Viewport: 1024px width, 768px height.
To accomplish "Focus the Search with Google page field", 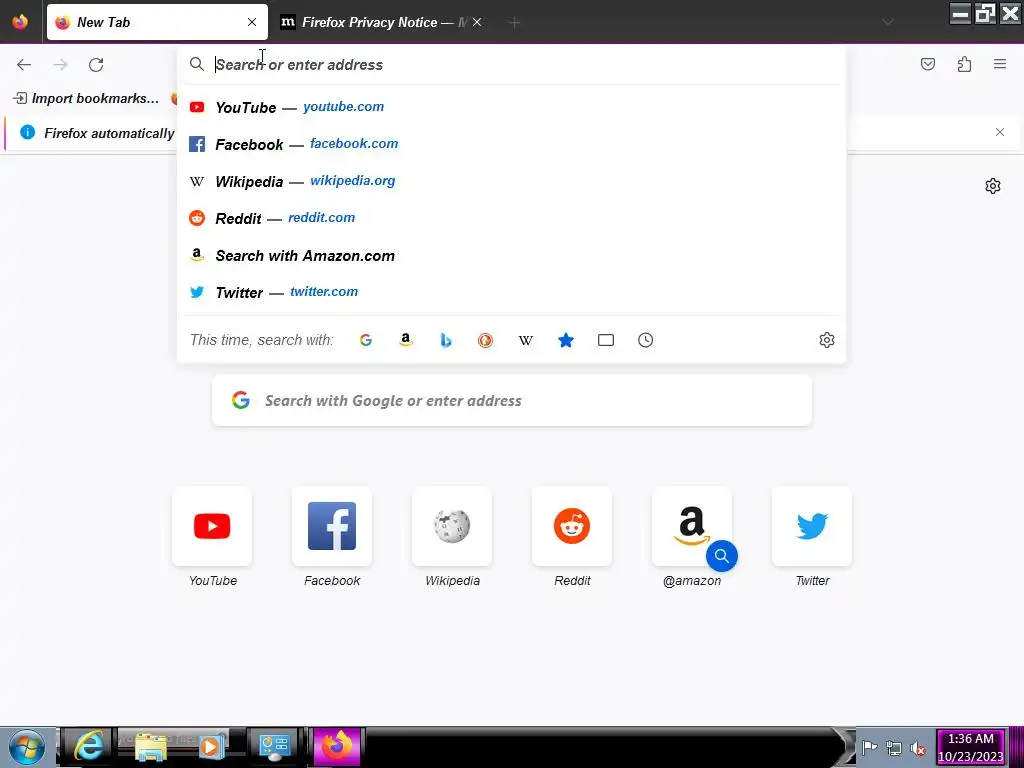I will tap(511, 400).
